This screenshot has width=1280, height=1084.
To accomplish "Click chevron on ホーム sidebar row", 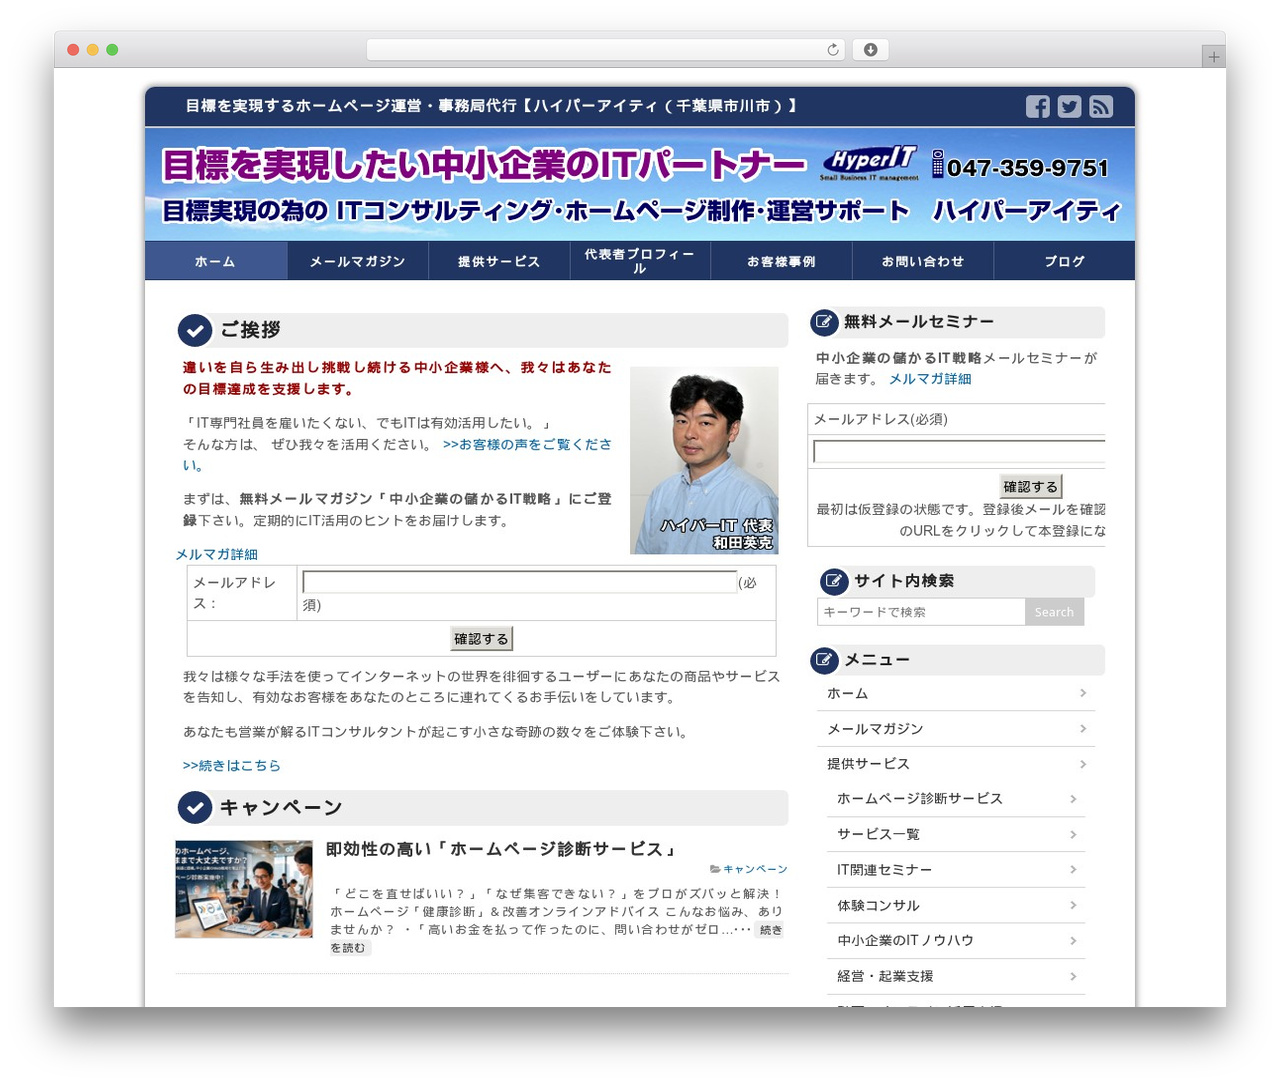I will (1083, 693).
